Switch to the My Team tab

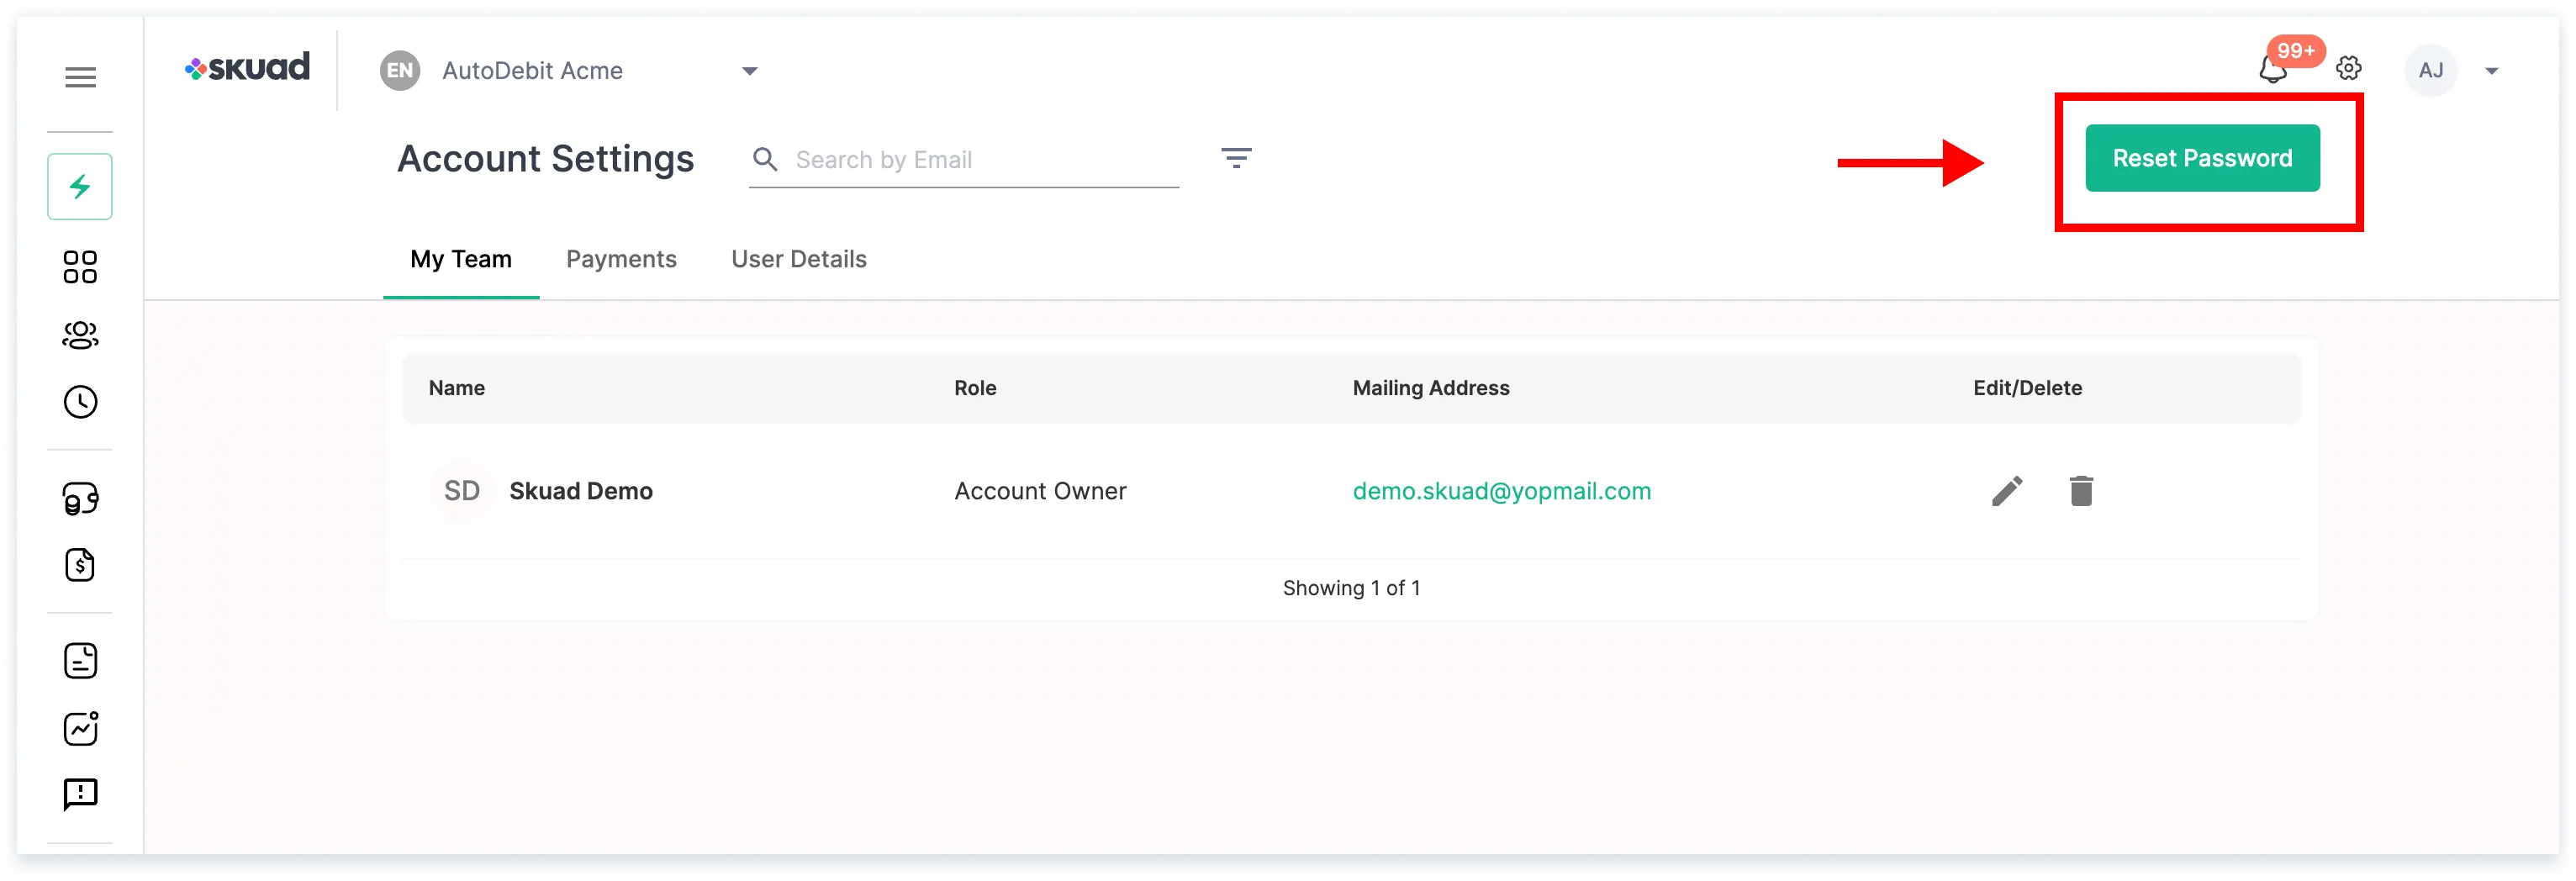461,259
